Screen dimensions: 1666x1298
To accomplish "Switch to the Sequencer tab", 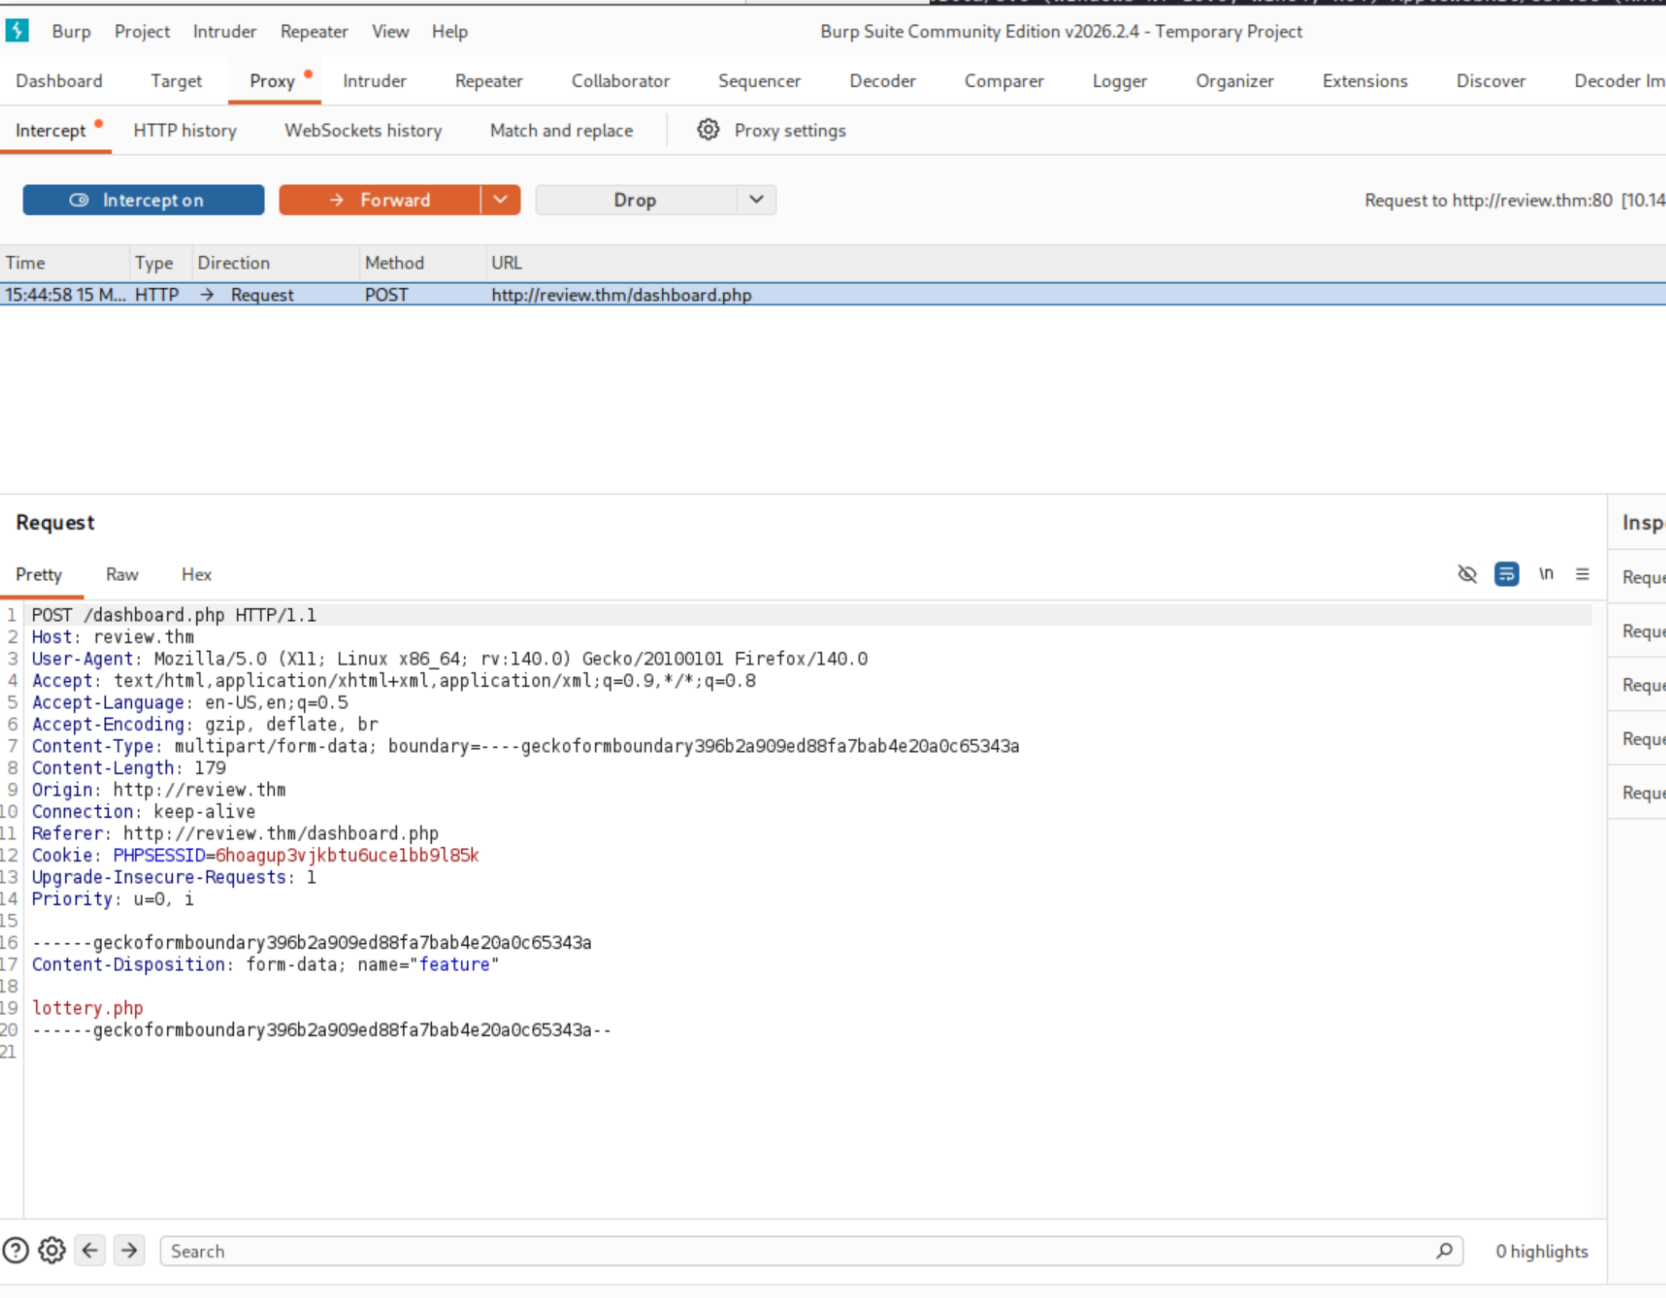I will pyautogui.click(x=759, y=81).
